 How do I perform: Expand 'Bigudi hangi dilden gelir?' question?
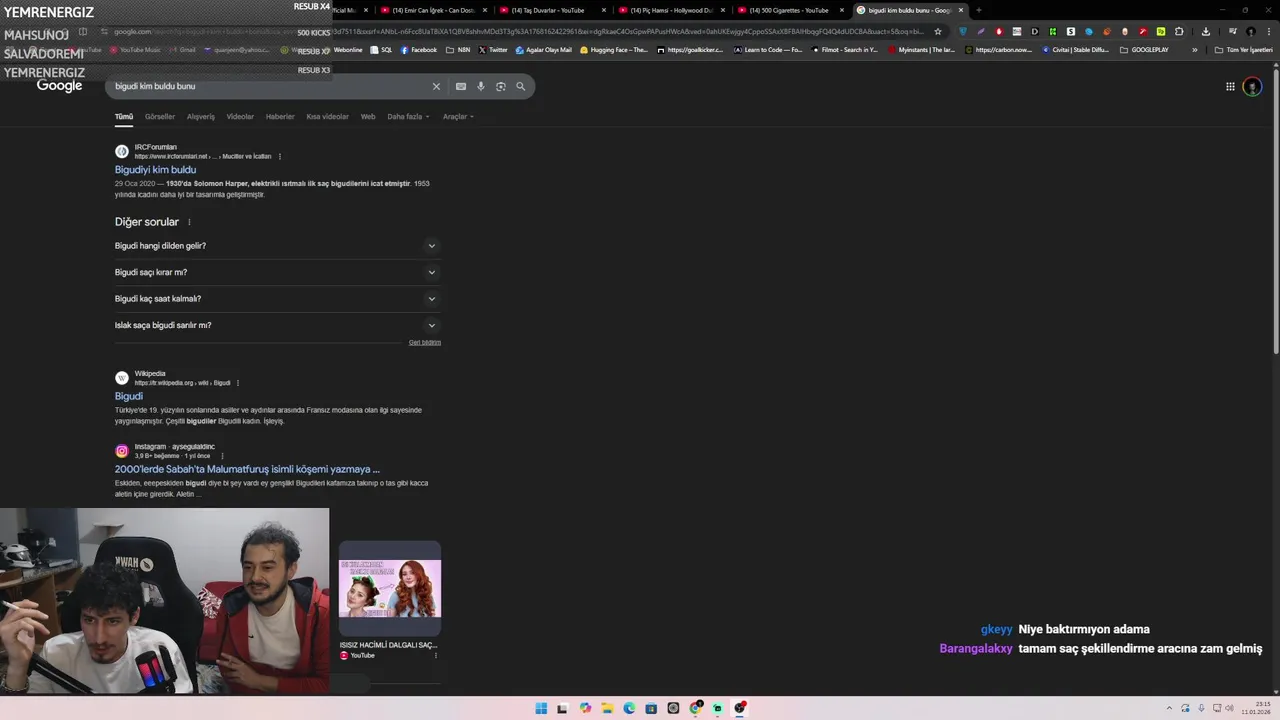click(x=277, y=246)
